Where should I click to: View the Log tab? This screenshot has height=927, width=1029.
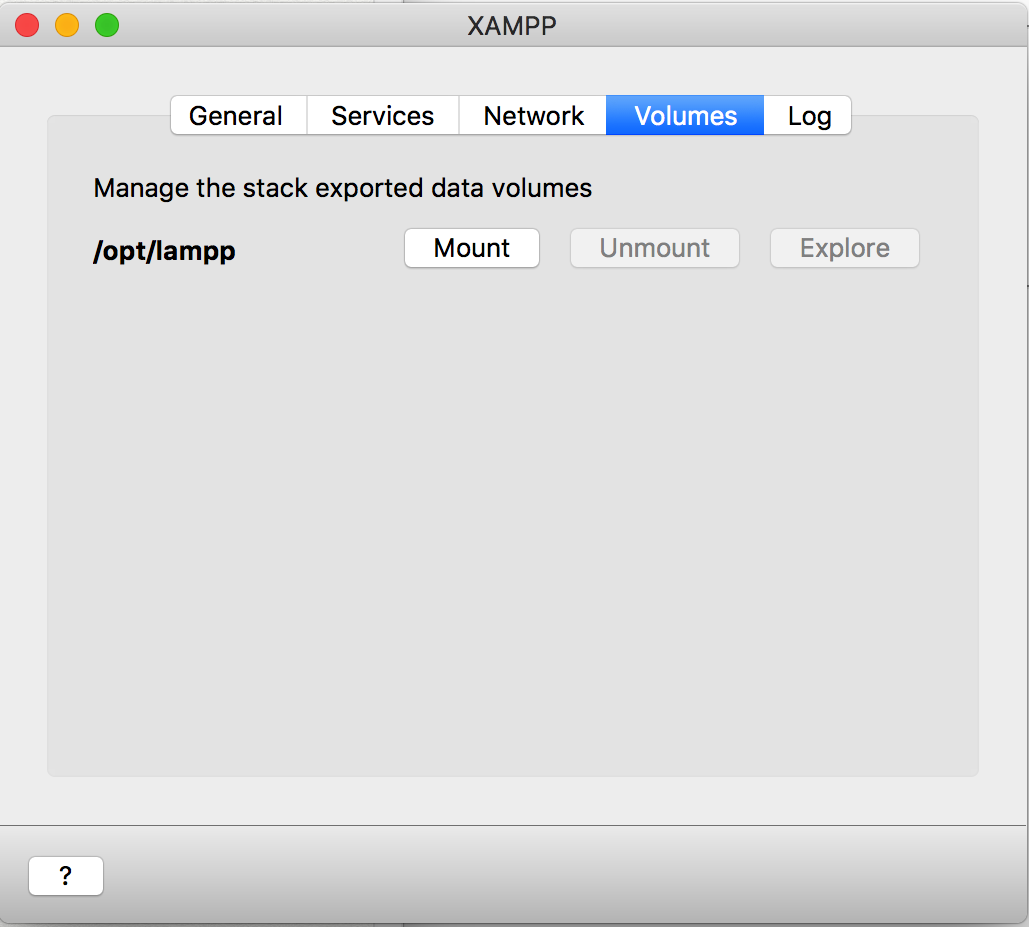[x=807, y=115]
